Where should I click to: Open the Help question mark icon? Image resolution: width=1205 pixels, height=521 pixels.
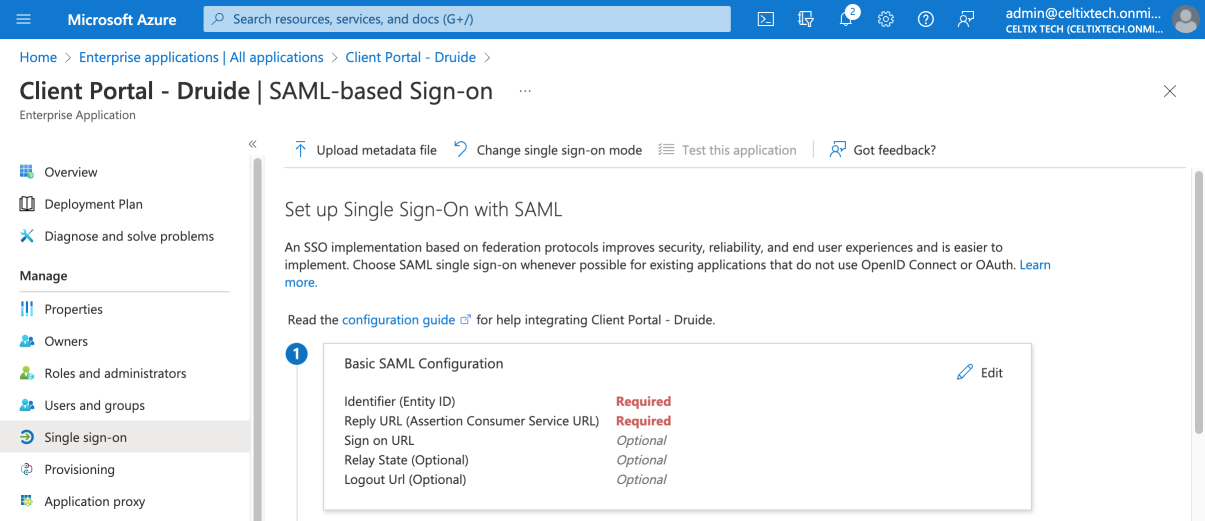[926, 19]
